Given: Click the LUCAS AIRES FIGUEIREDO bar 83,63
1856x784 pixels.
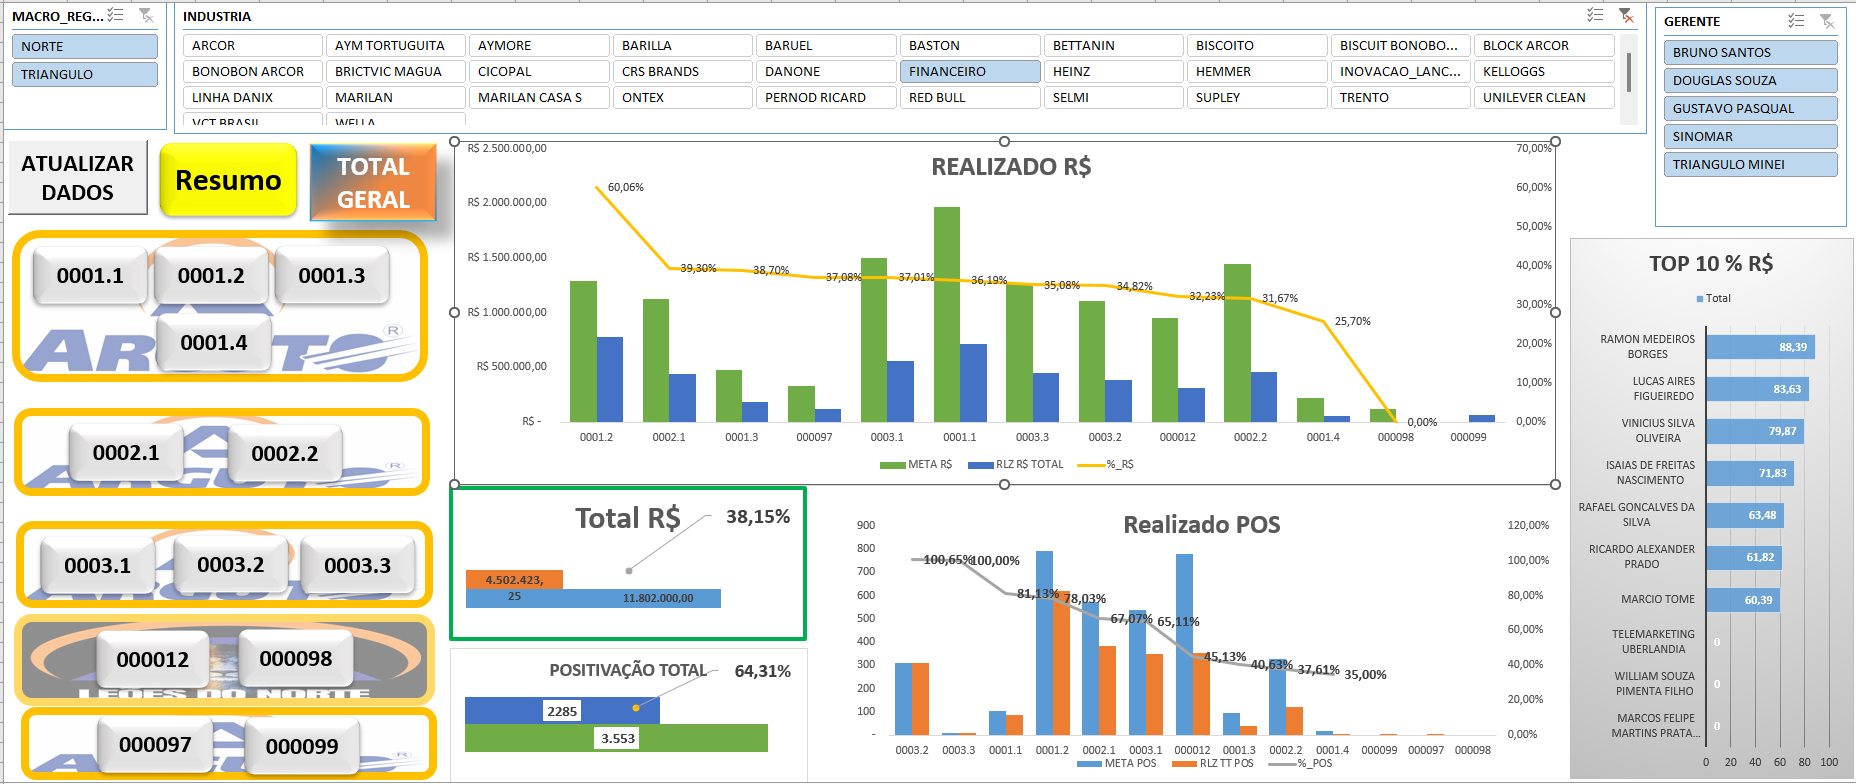Looking at the screenshot, I should pyautogui.click(x=1757, y=389).
